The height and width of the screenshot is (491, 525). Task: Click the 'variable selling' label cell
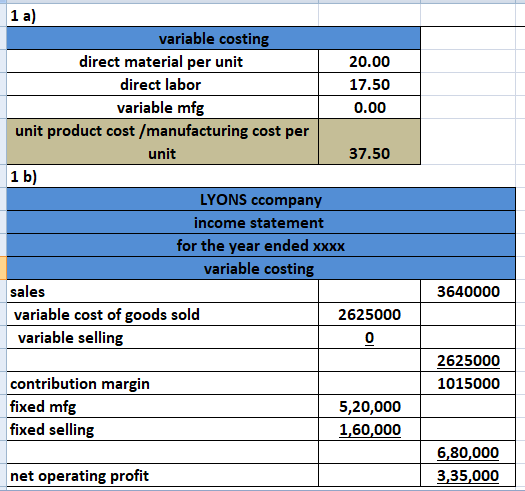pos(162,337)
